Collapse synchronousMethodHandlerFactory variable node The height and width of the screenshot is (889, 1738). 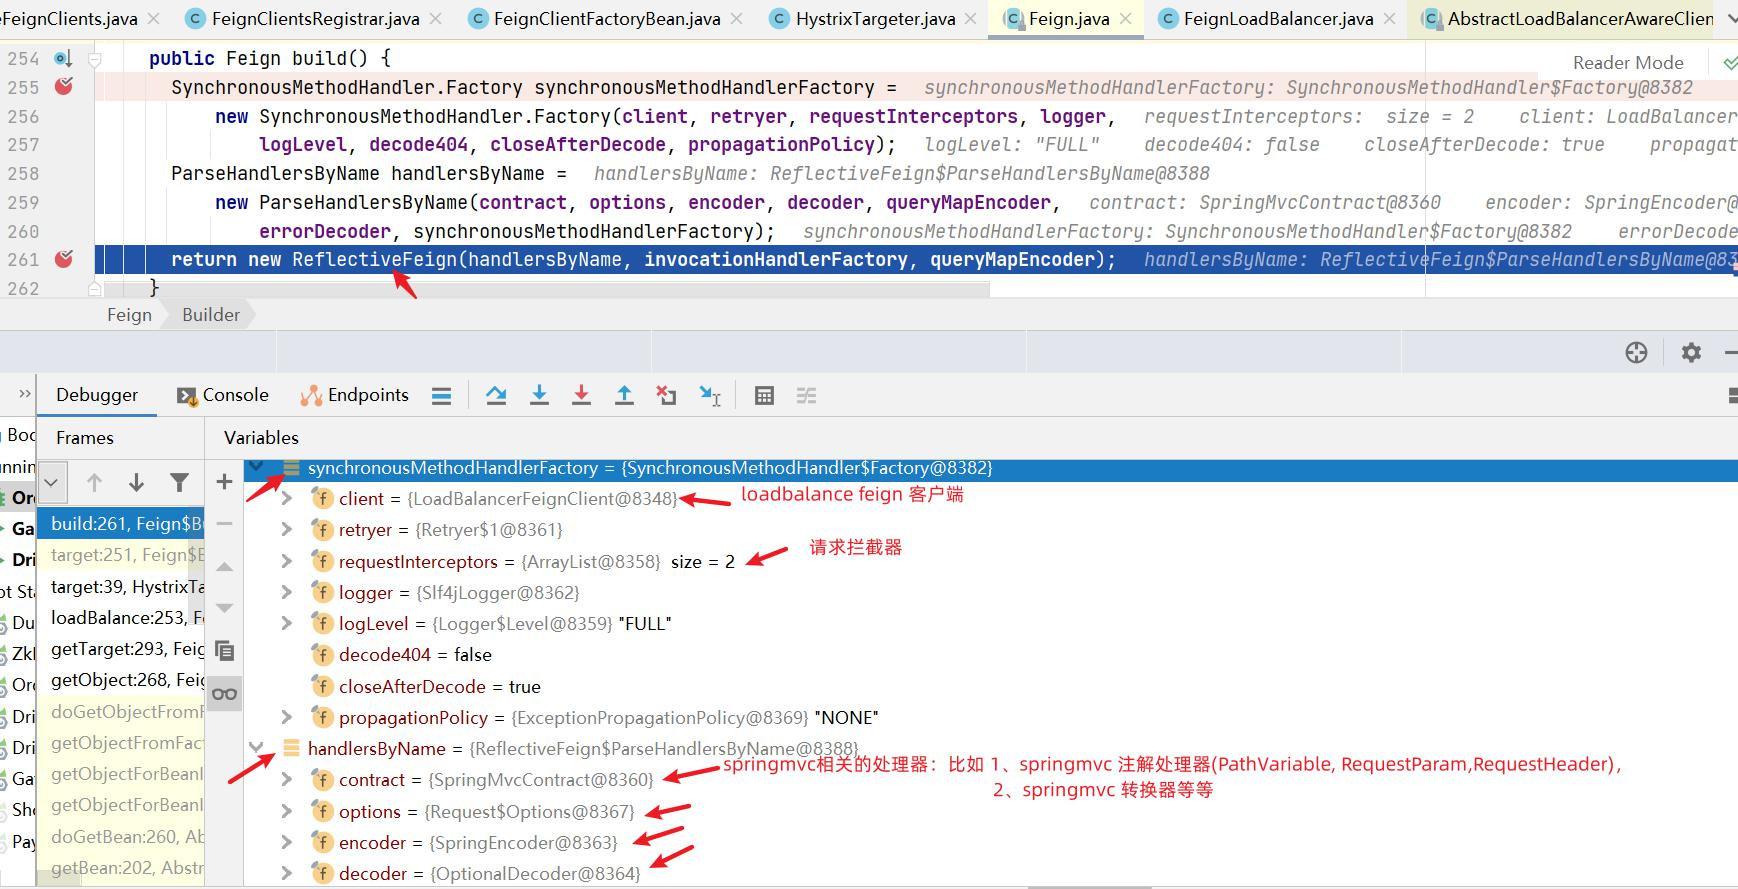(x=257, y=466)
